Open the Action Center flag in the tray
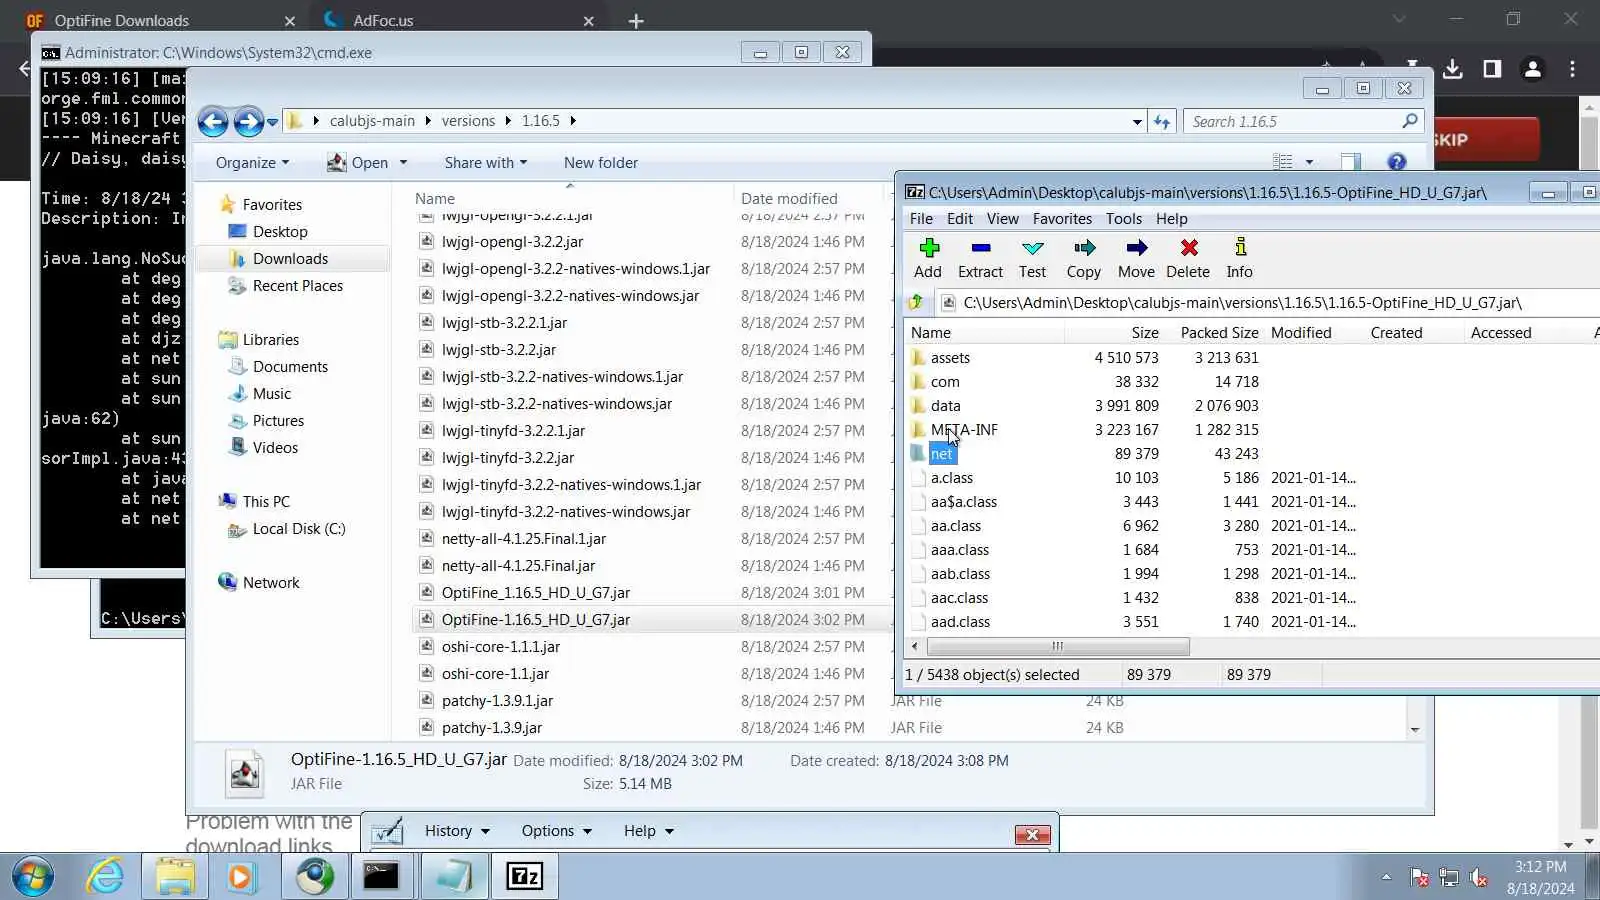Viewport: 1600px width, 900px height. click(x=1419, y=878)
